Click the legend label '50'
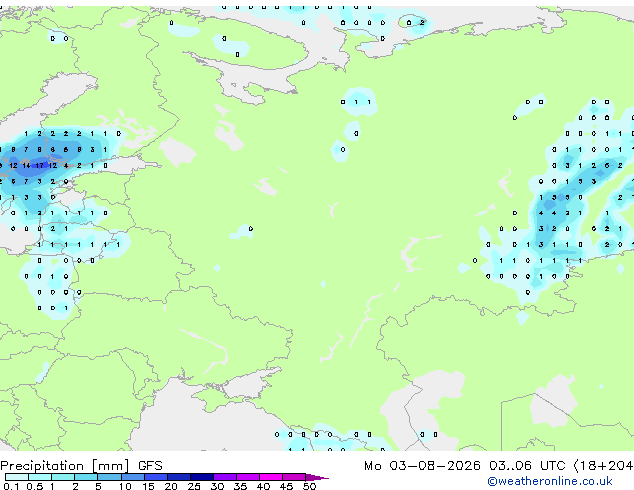This screenshot has height=490, width=634. pyautogui.click(x=310, y=486)
